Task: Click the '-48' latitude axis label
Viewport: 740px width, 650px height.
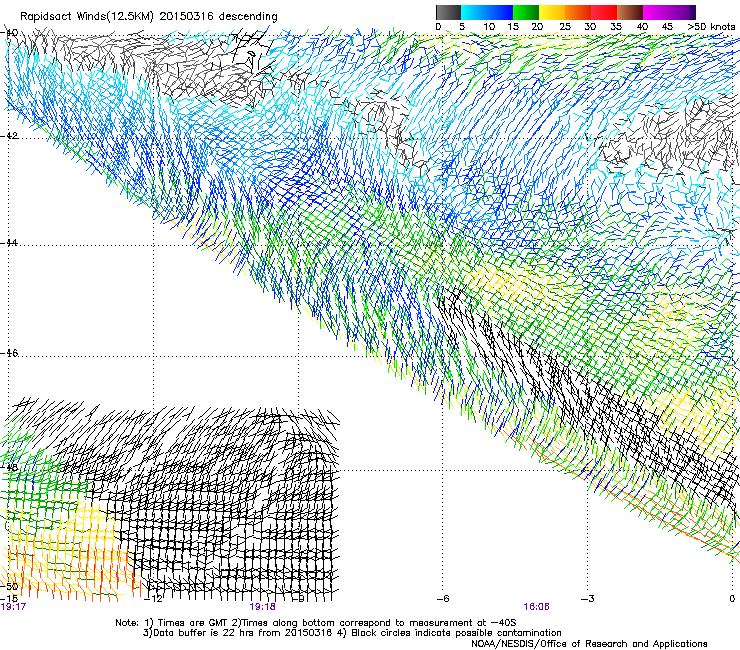Action: click(9, 467)
